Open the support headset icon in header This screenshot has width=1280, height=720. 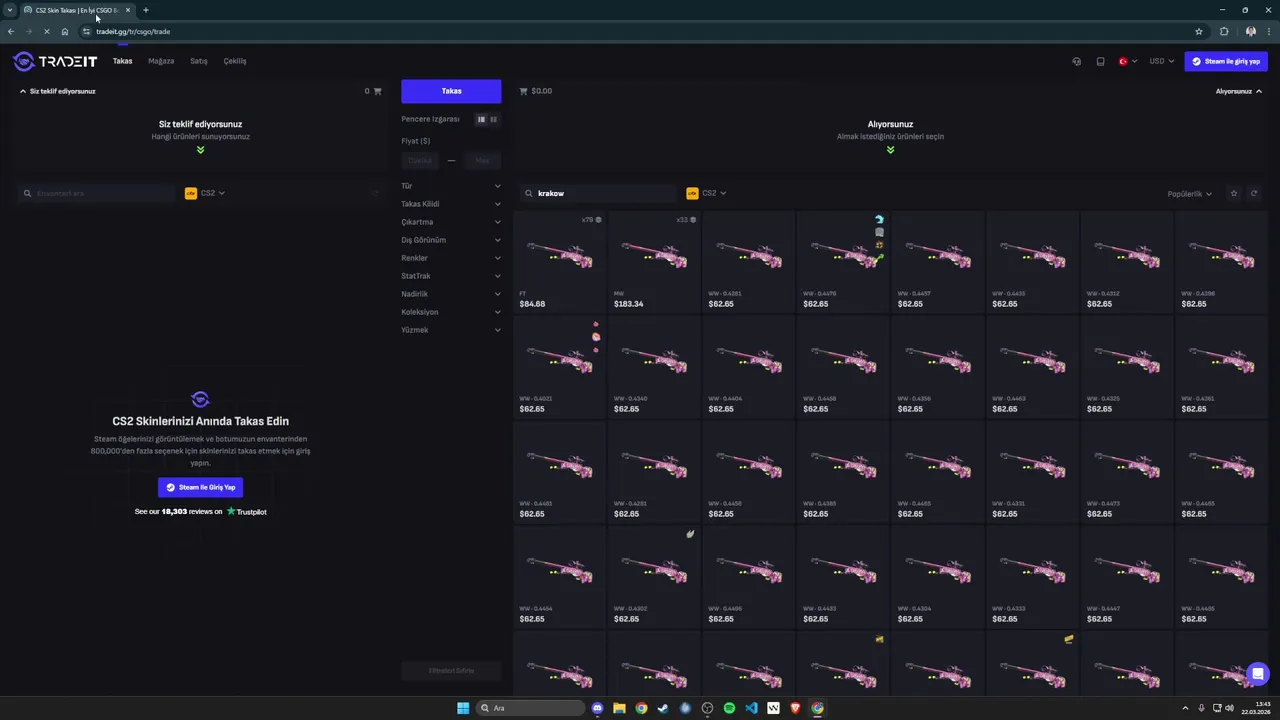tap(1076, 61)
